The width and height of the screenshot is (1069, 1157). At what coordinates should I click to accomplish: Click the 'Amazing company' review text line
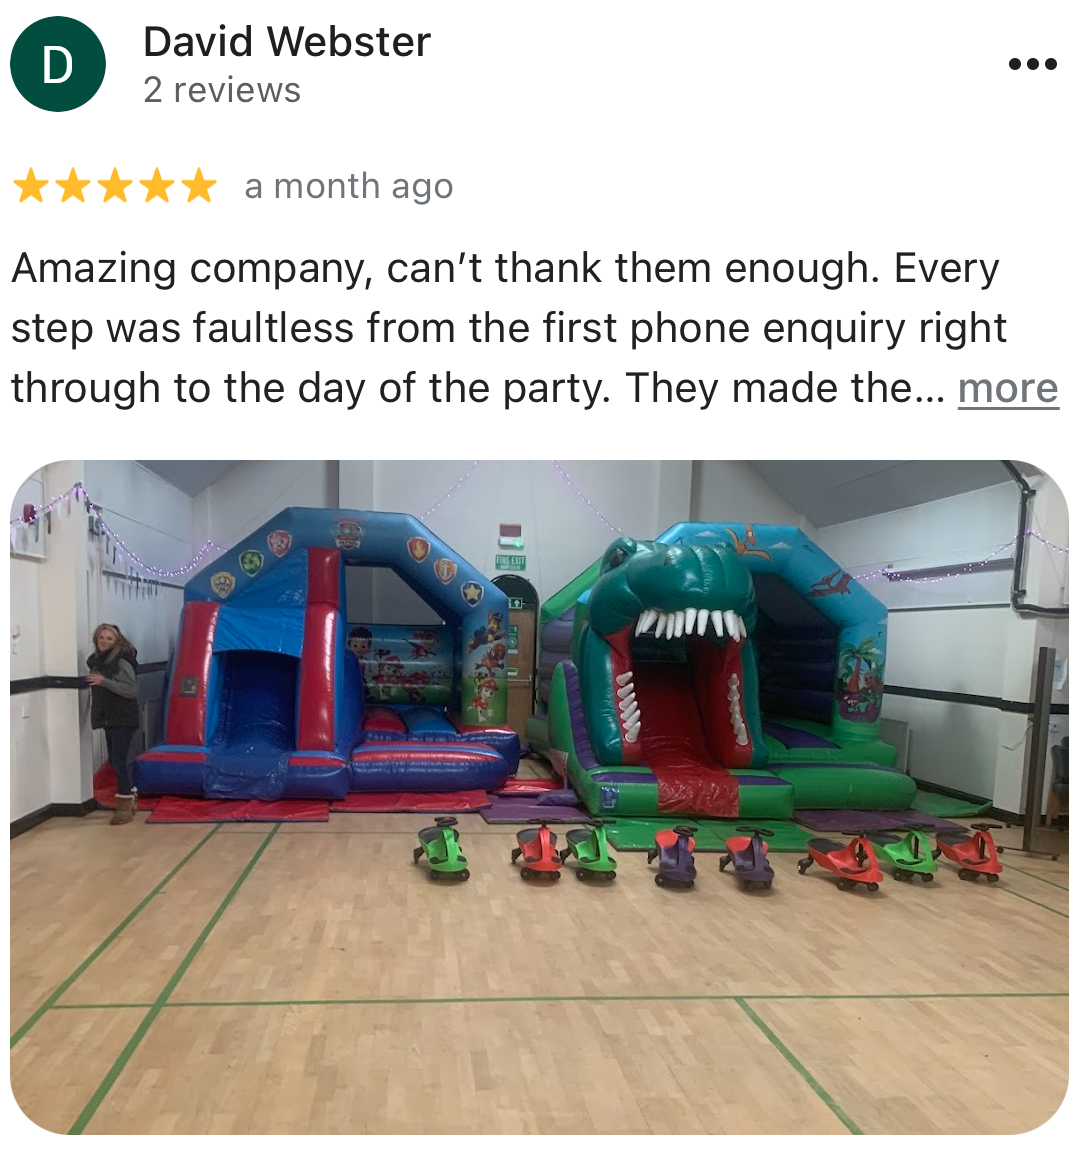click(x=505, y=269)
